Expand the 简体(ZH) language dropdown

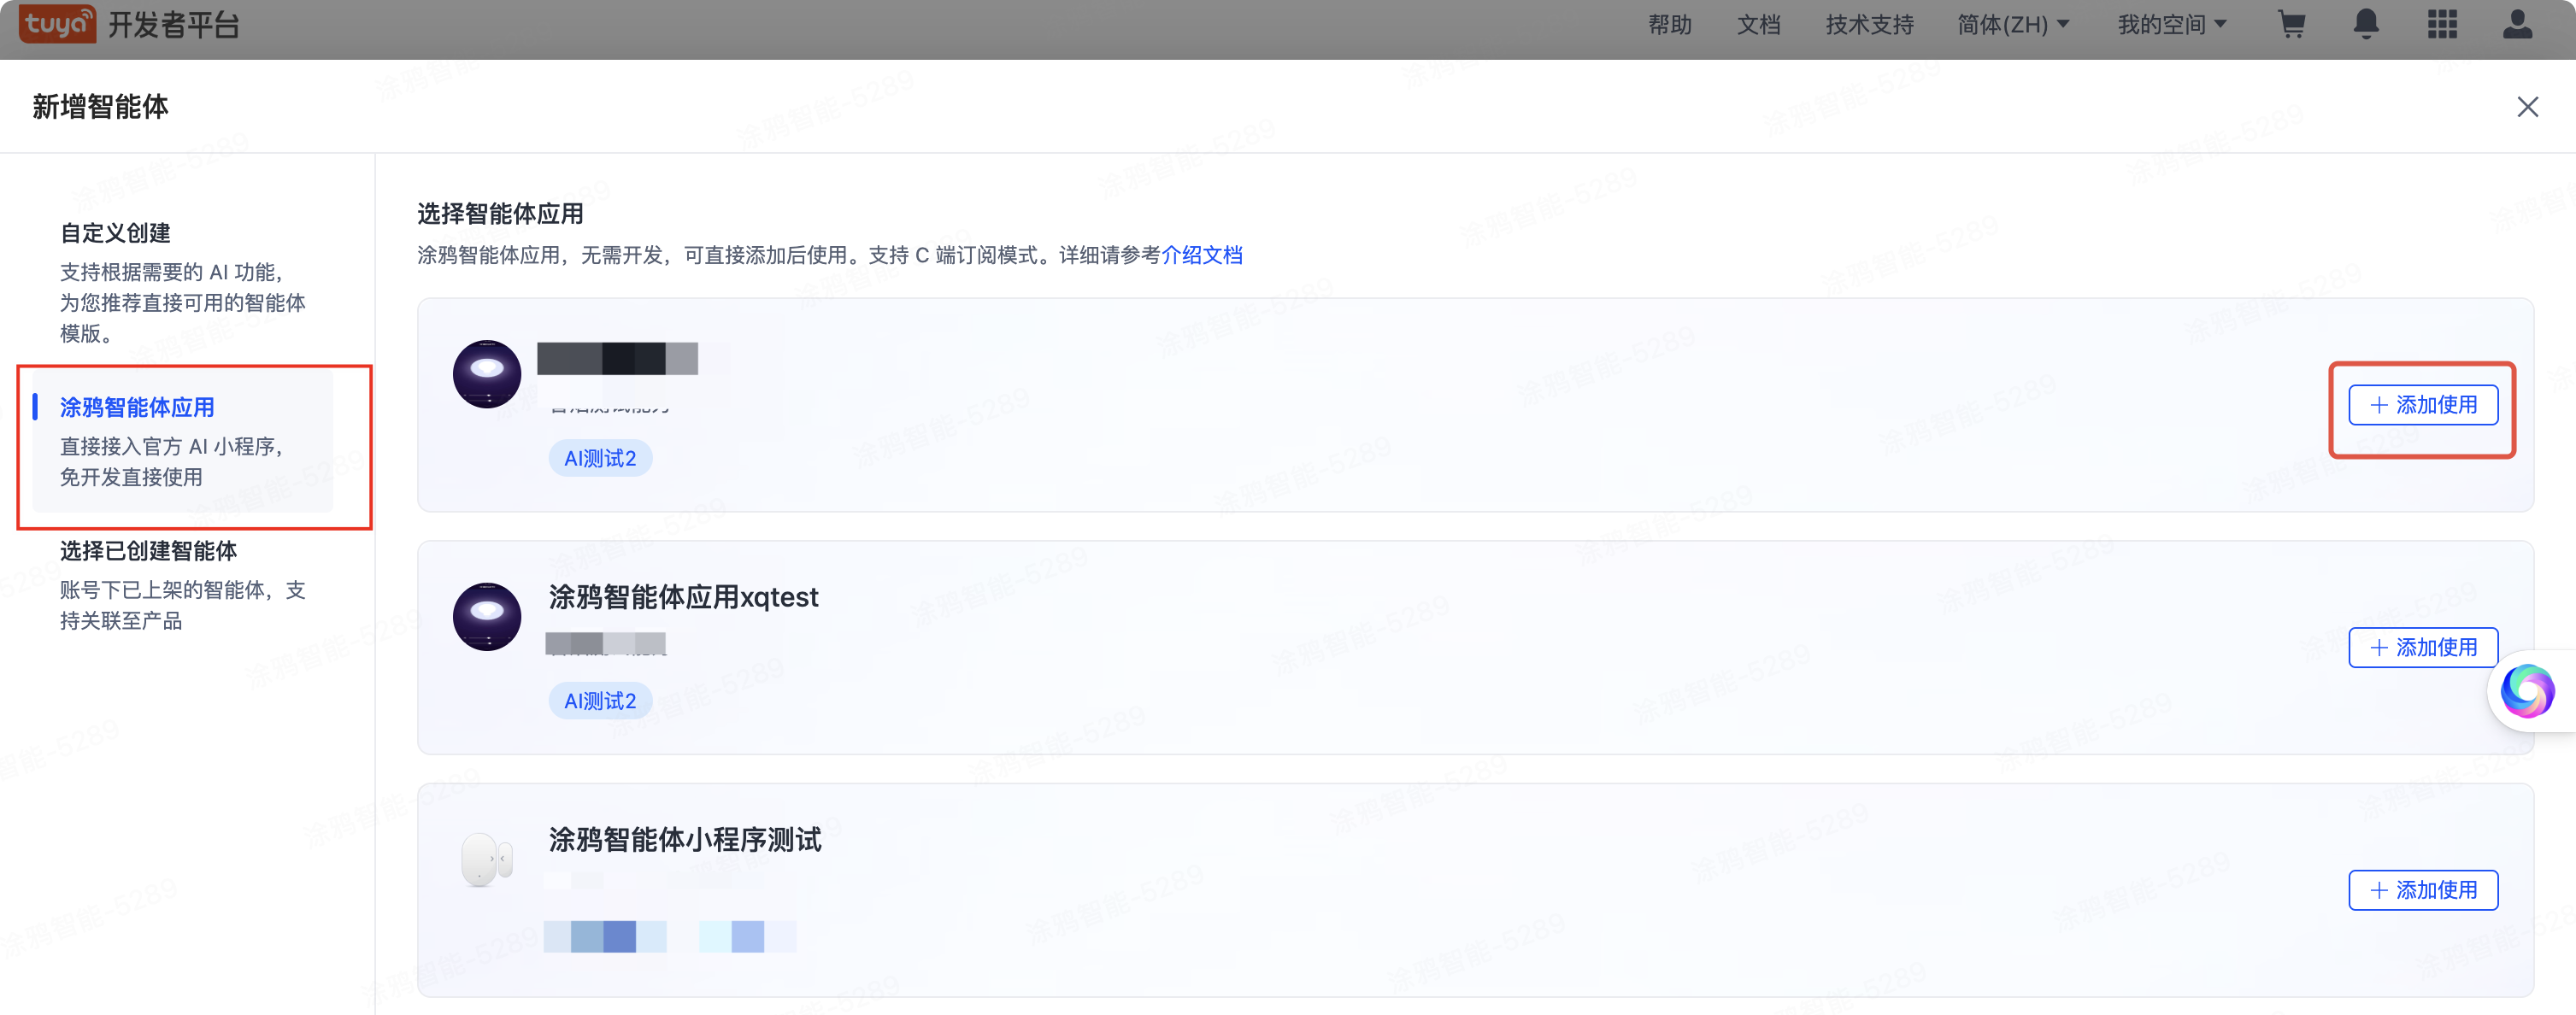coord(2012,24)
